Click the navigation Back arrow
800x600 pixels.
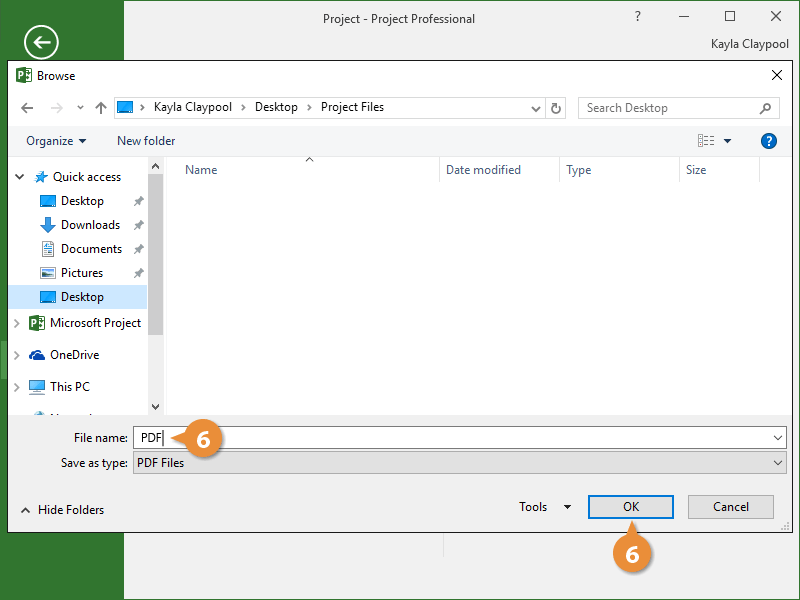point(27,108)
